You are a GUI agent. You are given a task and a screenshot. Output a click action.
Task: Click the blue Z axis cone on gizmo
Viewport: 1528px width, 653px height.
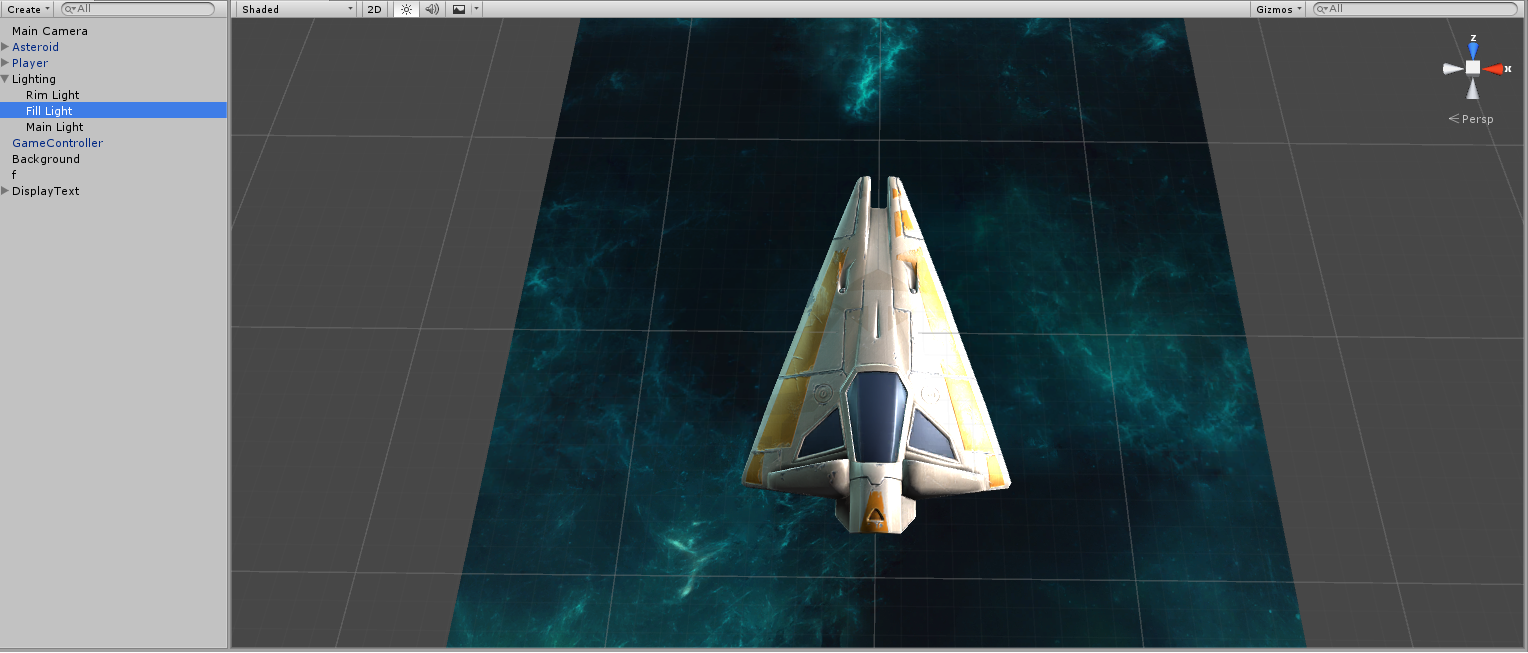click(x=1473, y=49)
